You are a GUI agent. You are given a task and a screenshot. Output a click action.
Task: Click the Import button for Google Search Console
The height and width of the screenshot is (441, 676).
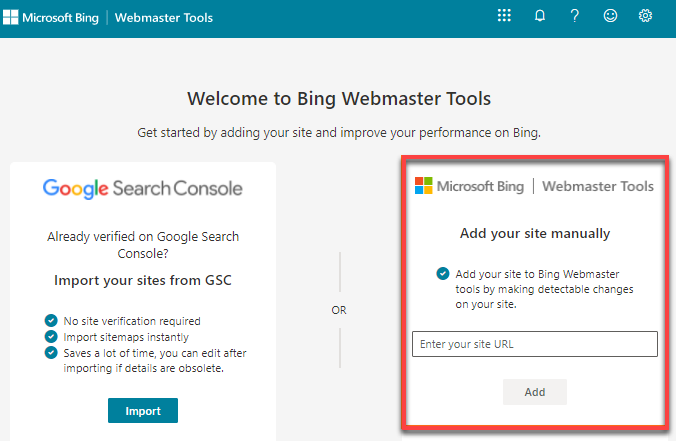tap(143, 410)
